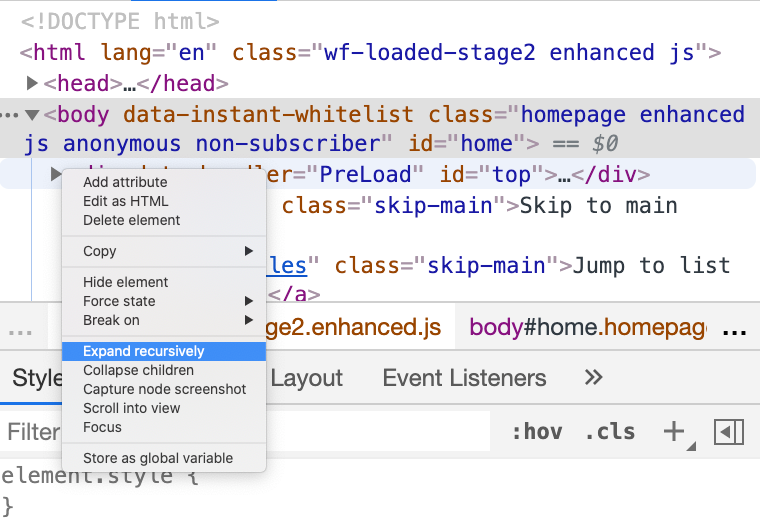760x526 pixels.
Task: Click the Skip to main anchor text
Action: coord(599,206)
